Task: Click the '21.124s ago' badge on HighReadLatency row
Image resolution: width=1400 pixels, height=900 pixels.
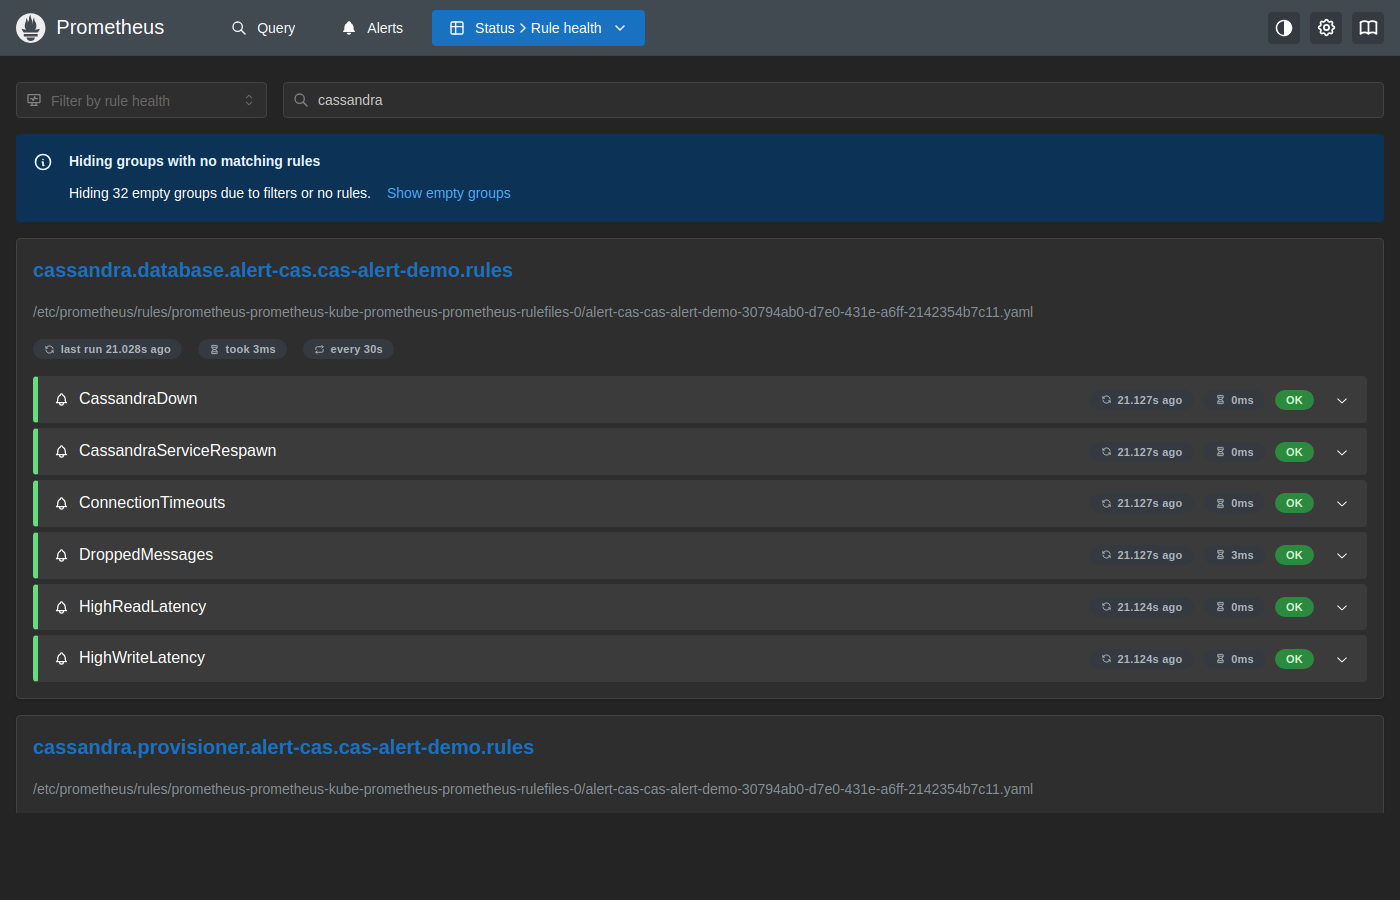Action: pyautogui.click(x=1142, y=607)
